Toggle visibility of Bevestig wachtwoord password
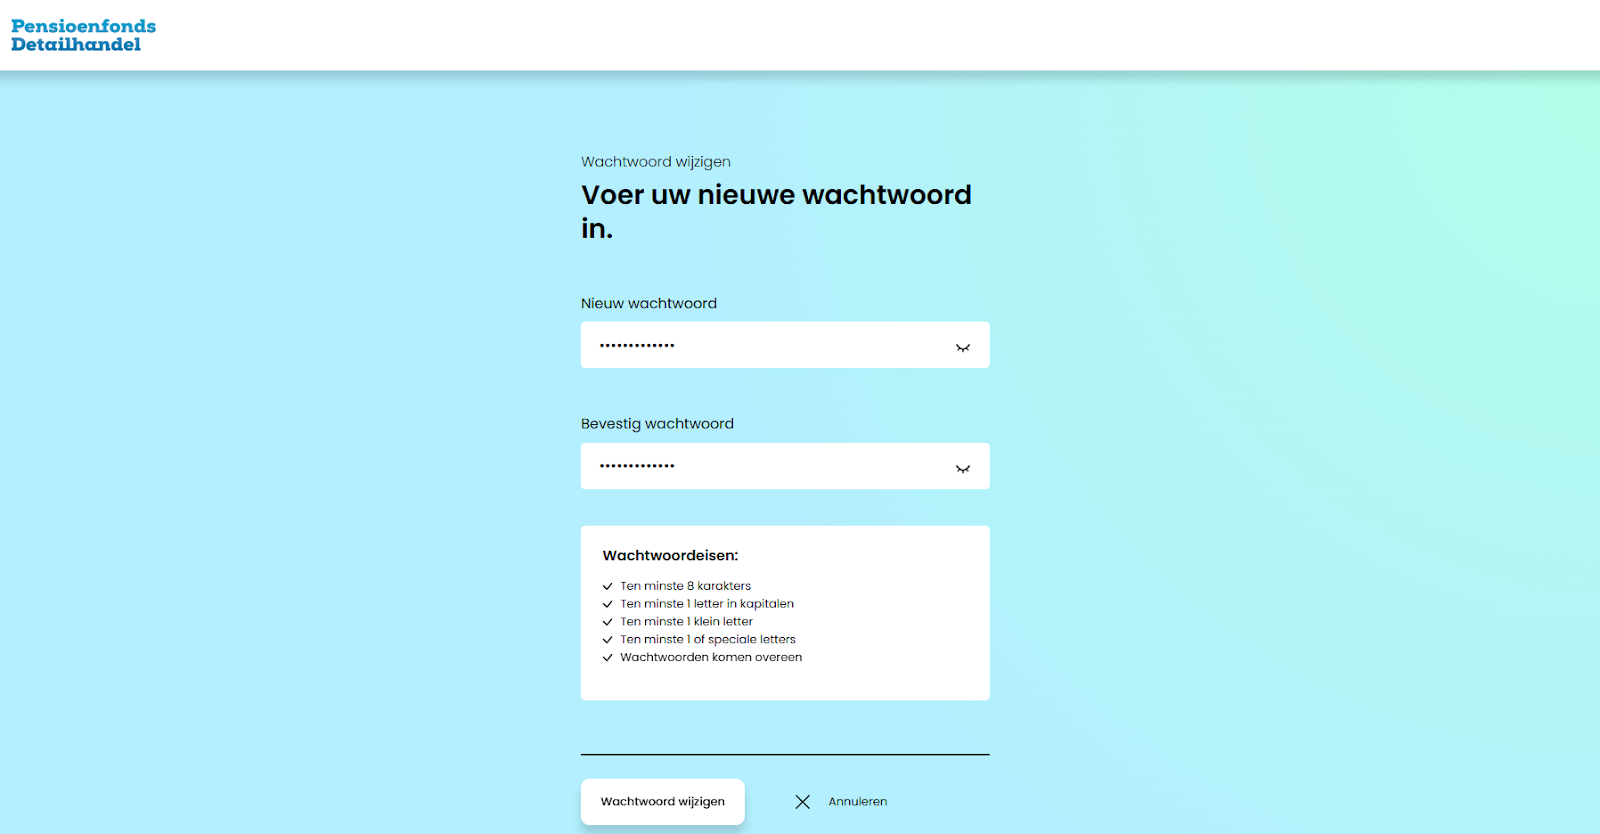1600x834 pixels. click(962, 468)
